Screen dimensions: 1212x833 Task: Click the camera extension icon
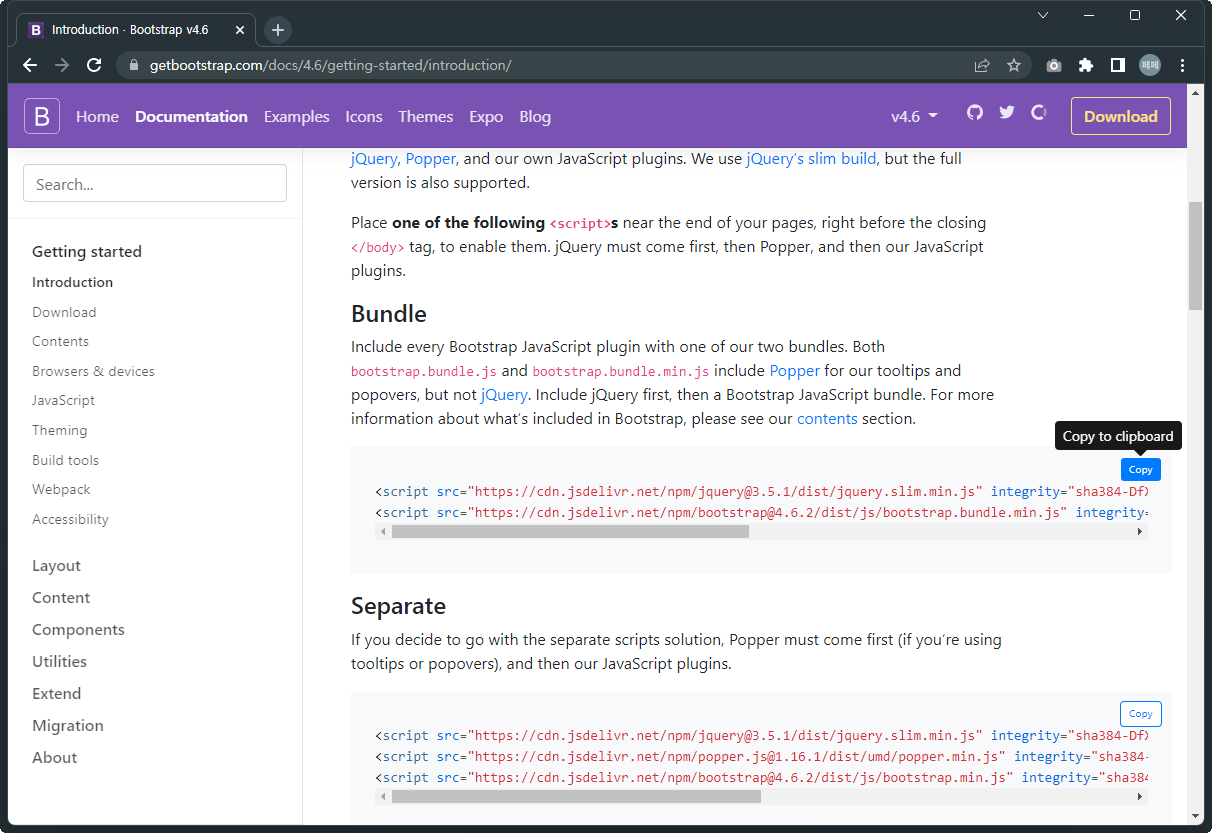(1054, 65)
